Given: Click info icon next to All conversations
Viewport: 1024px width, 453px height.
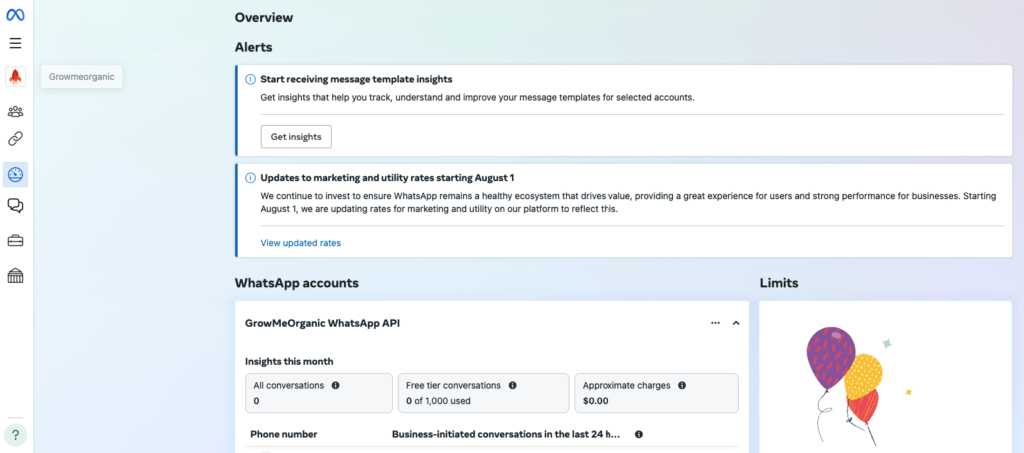Looking at the screenshot, I should [336, 386].
